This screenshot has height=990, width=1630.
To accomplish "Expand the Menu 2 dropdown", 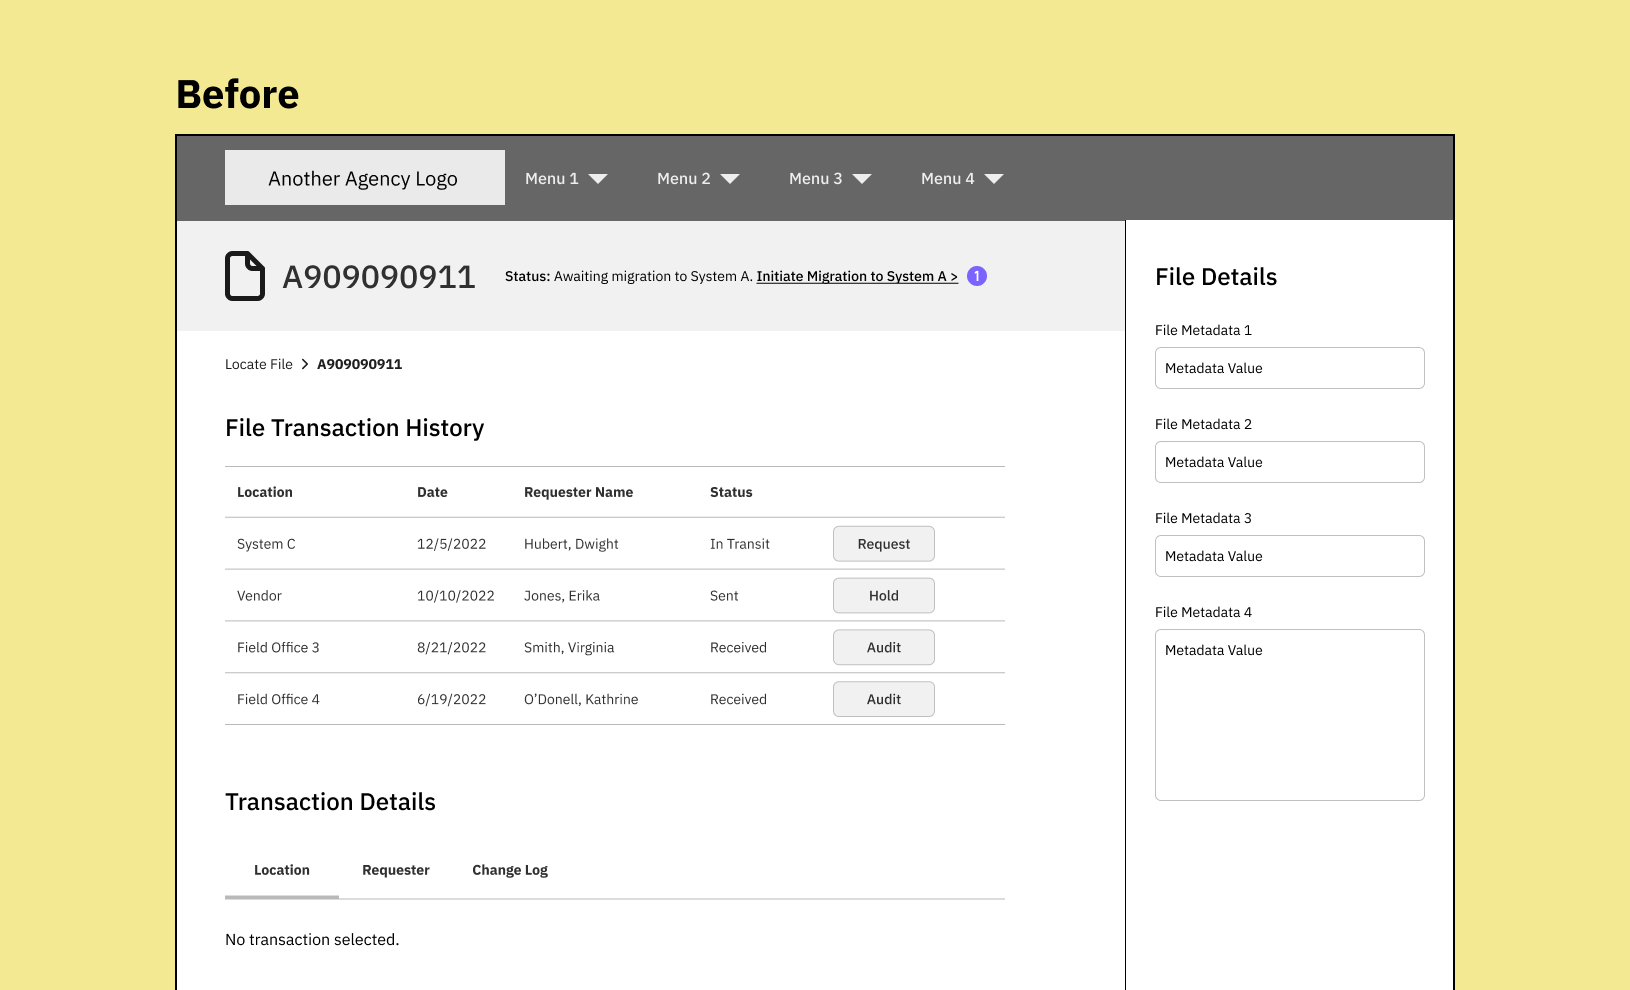I will tap(698, 179).
